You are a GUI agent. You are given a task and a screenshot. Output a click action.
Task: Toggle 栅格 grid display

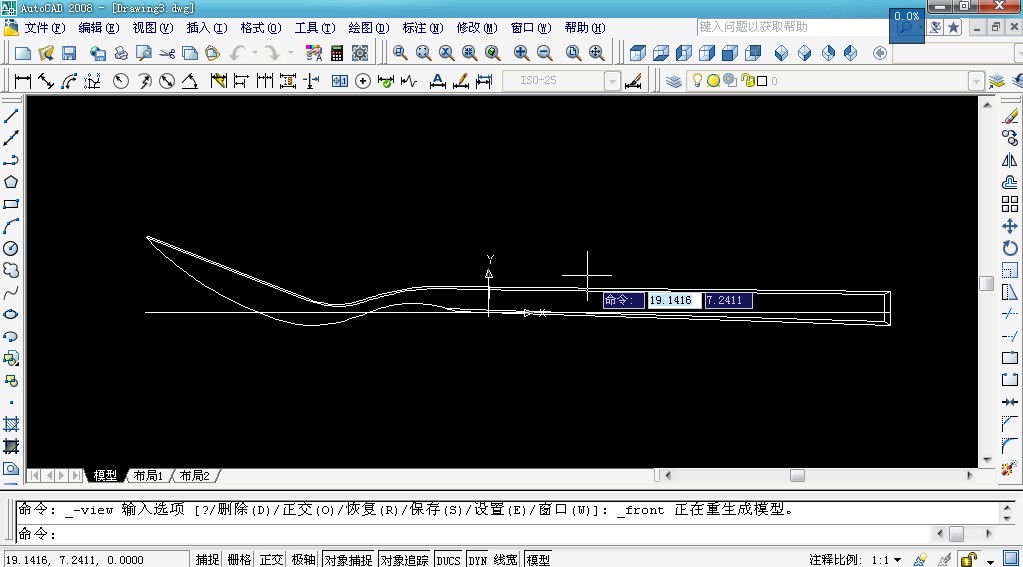click(x=239, y=559)
